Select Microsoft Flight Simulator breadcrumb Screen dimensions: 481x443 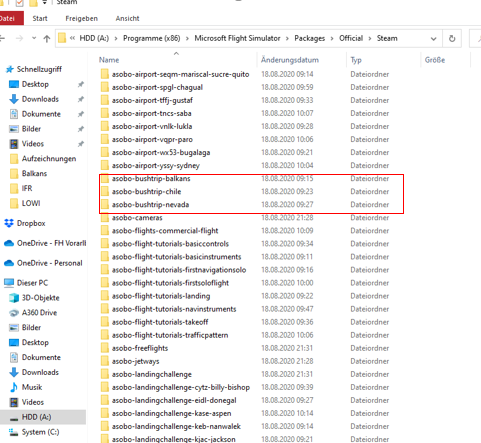[237, 38]
